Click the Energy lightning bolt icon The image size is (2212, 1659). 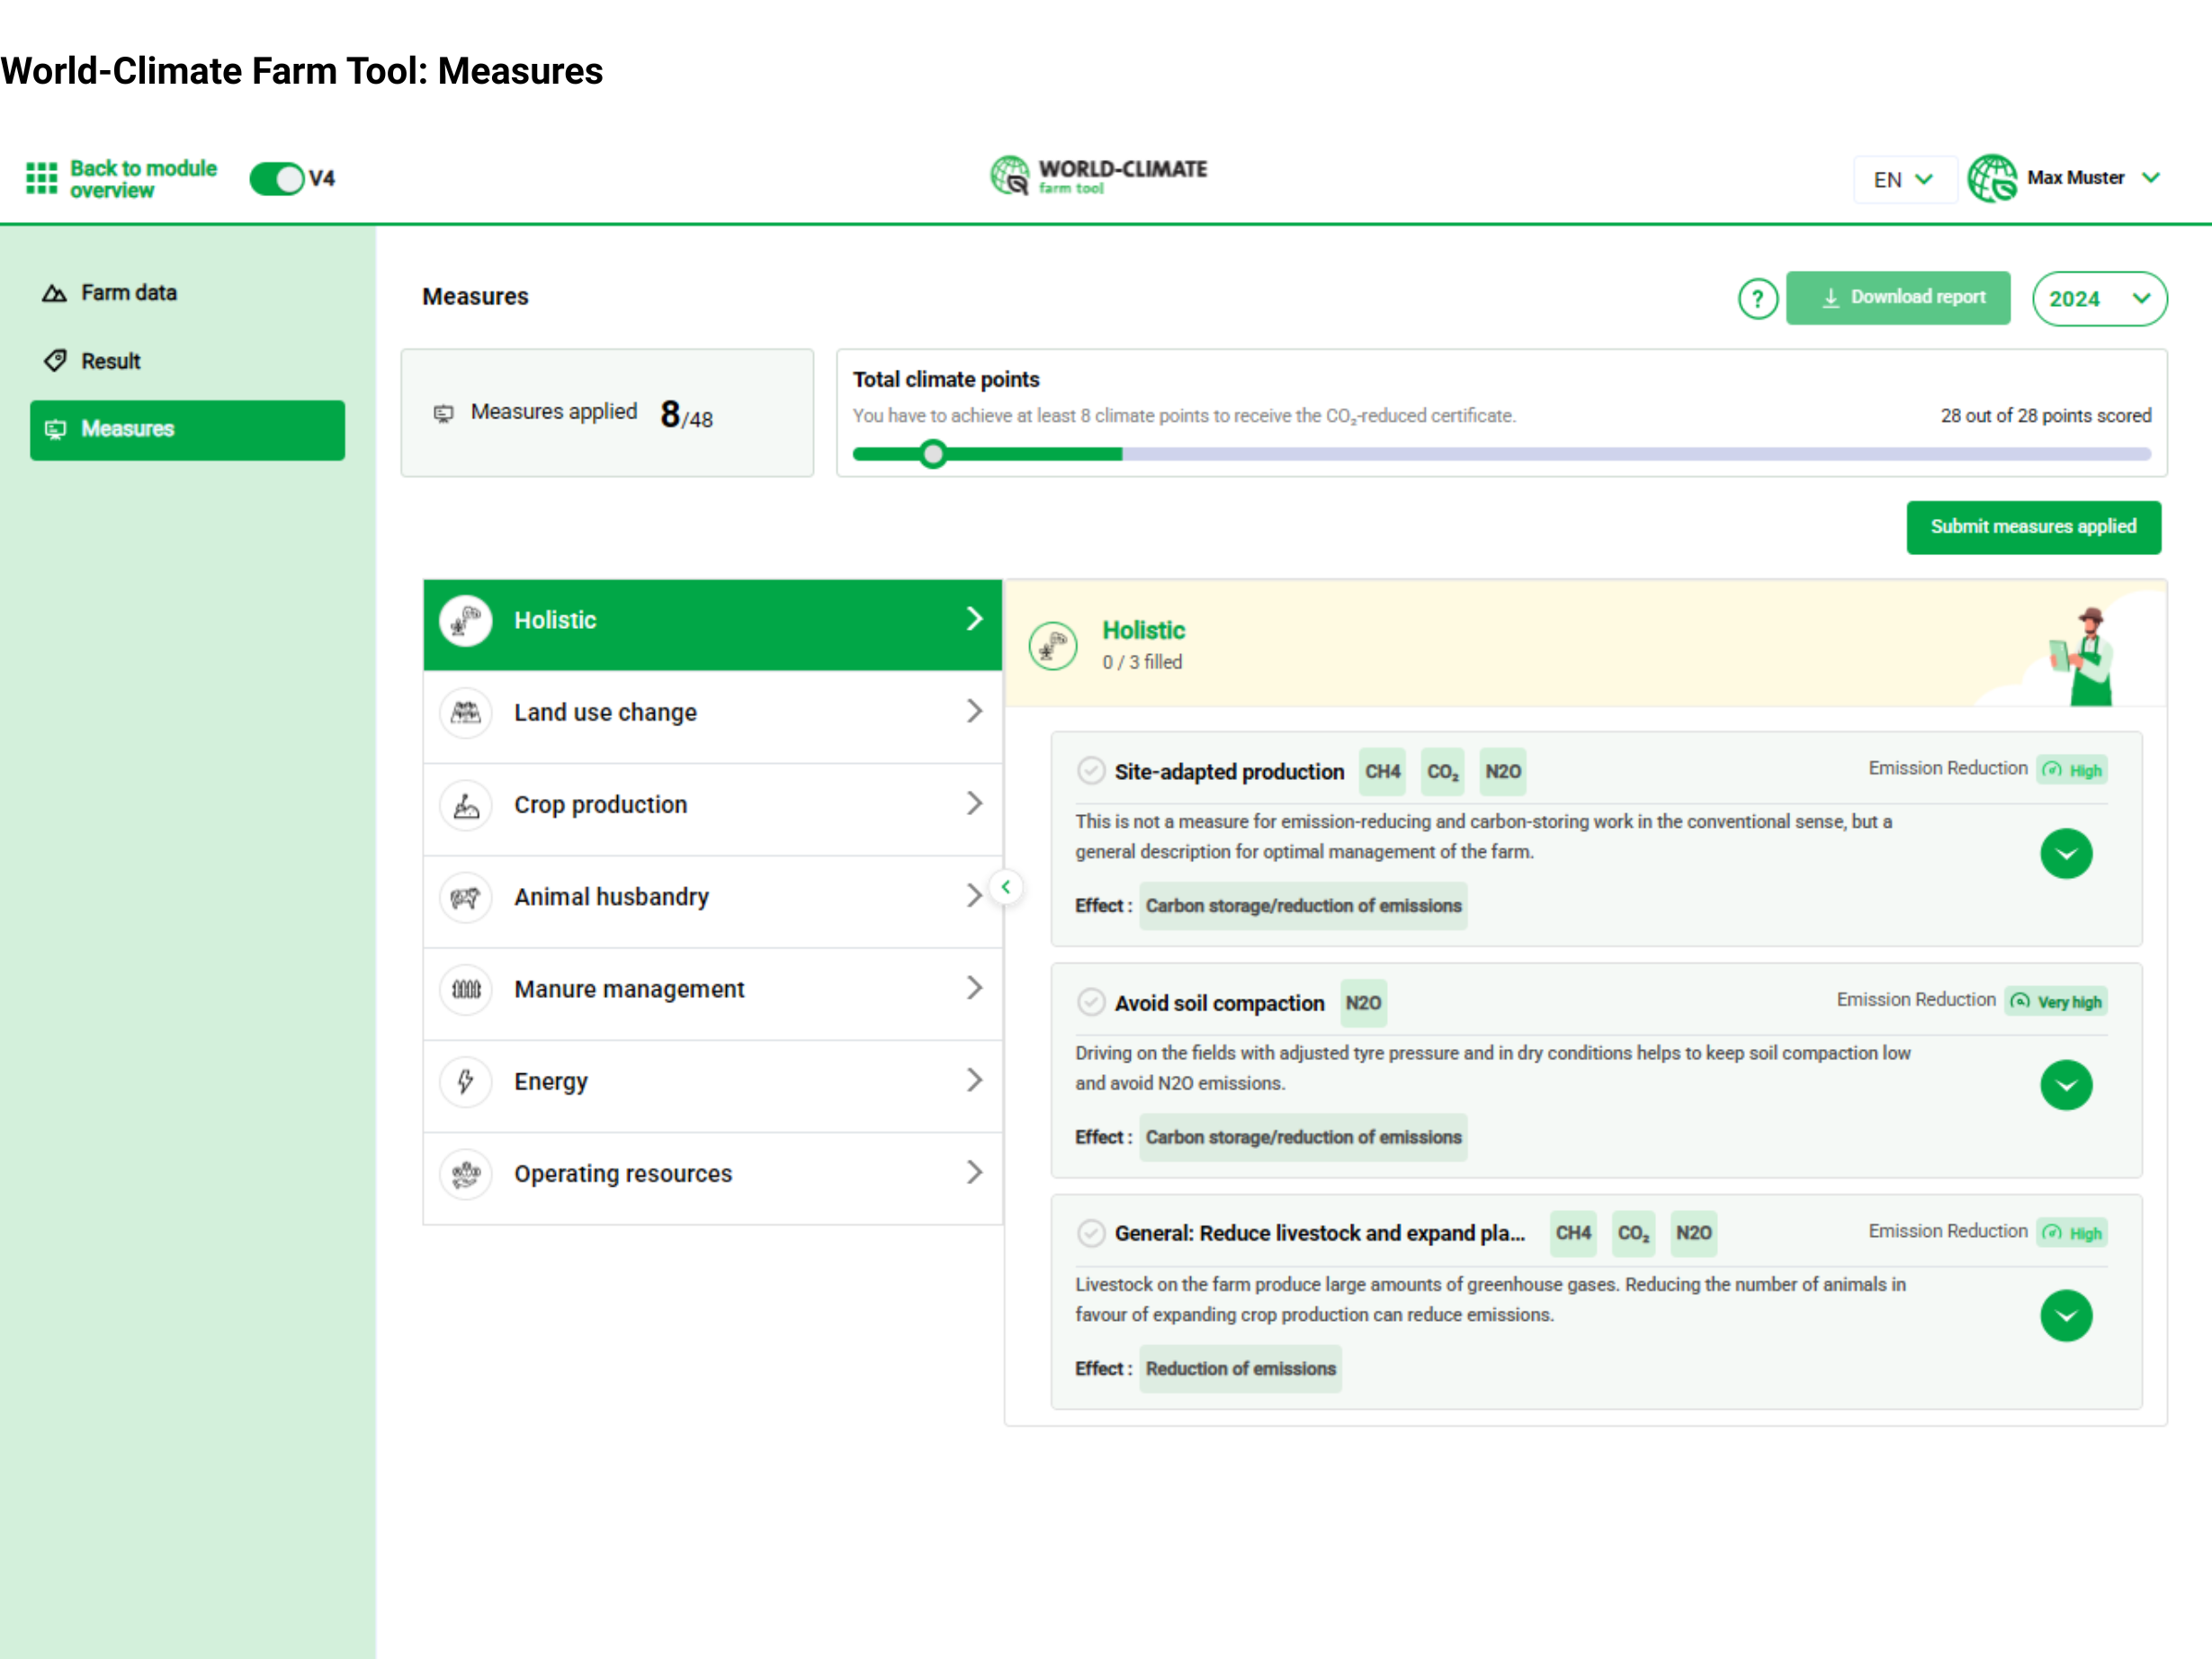(x=466, y=1081)
